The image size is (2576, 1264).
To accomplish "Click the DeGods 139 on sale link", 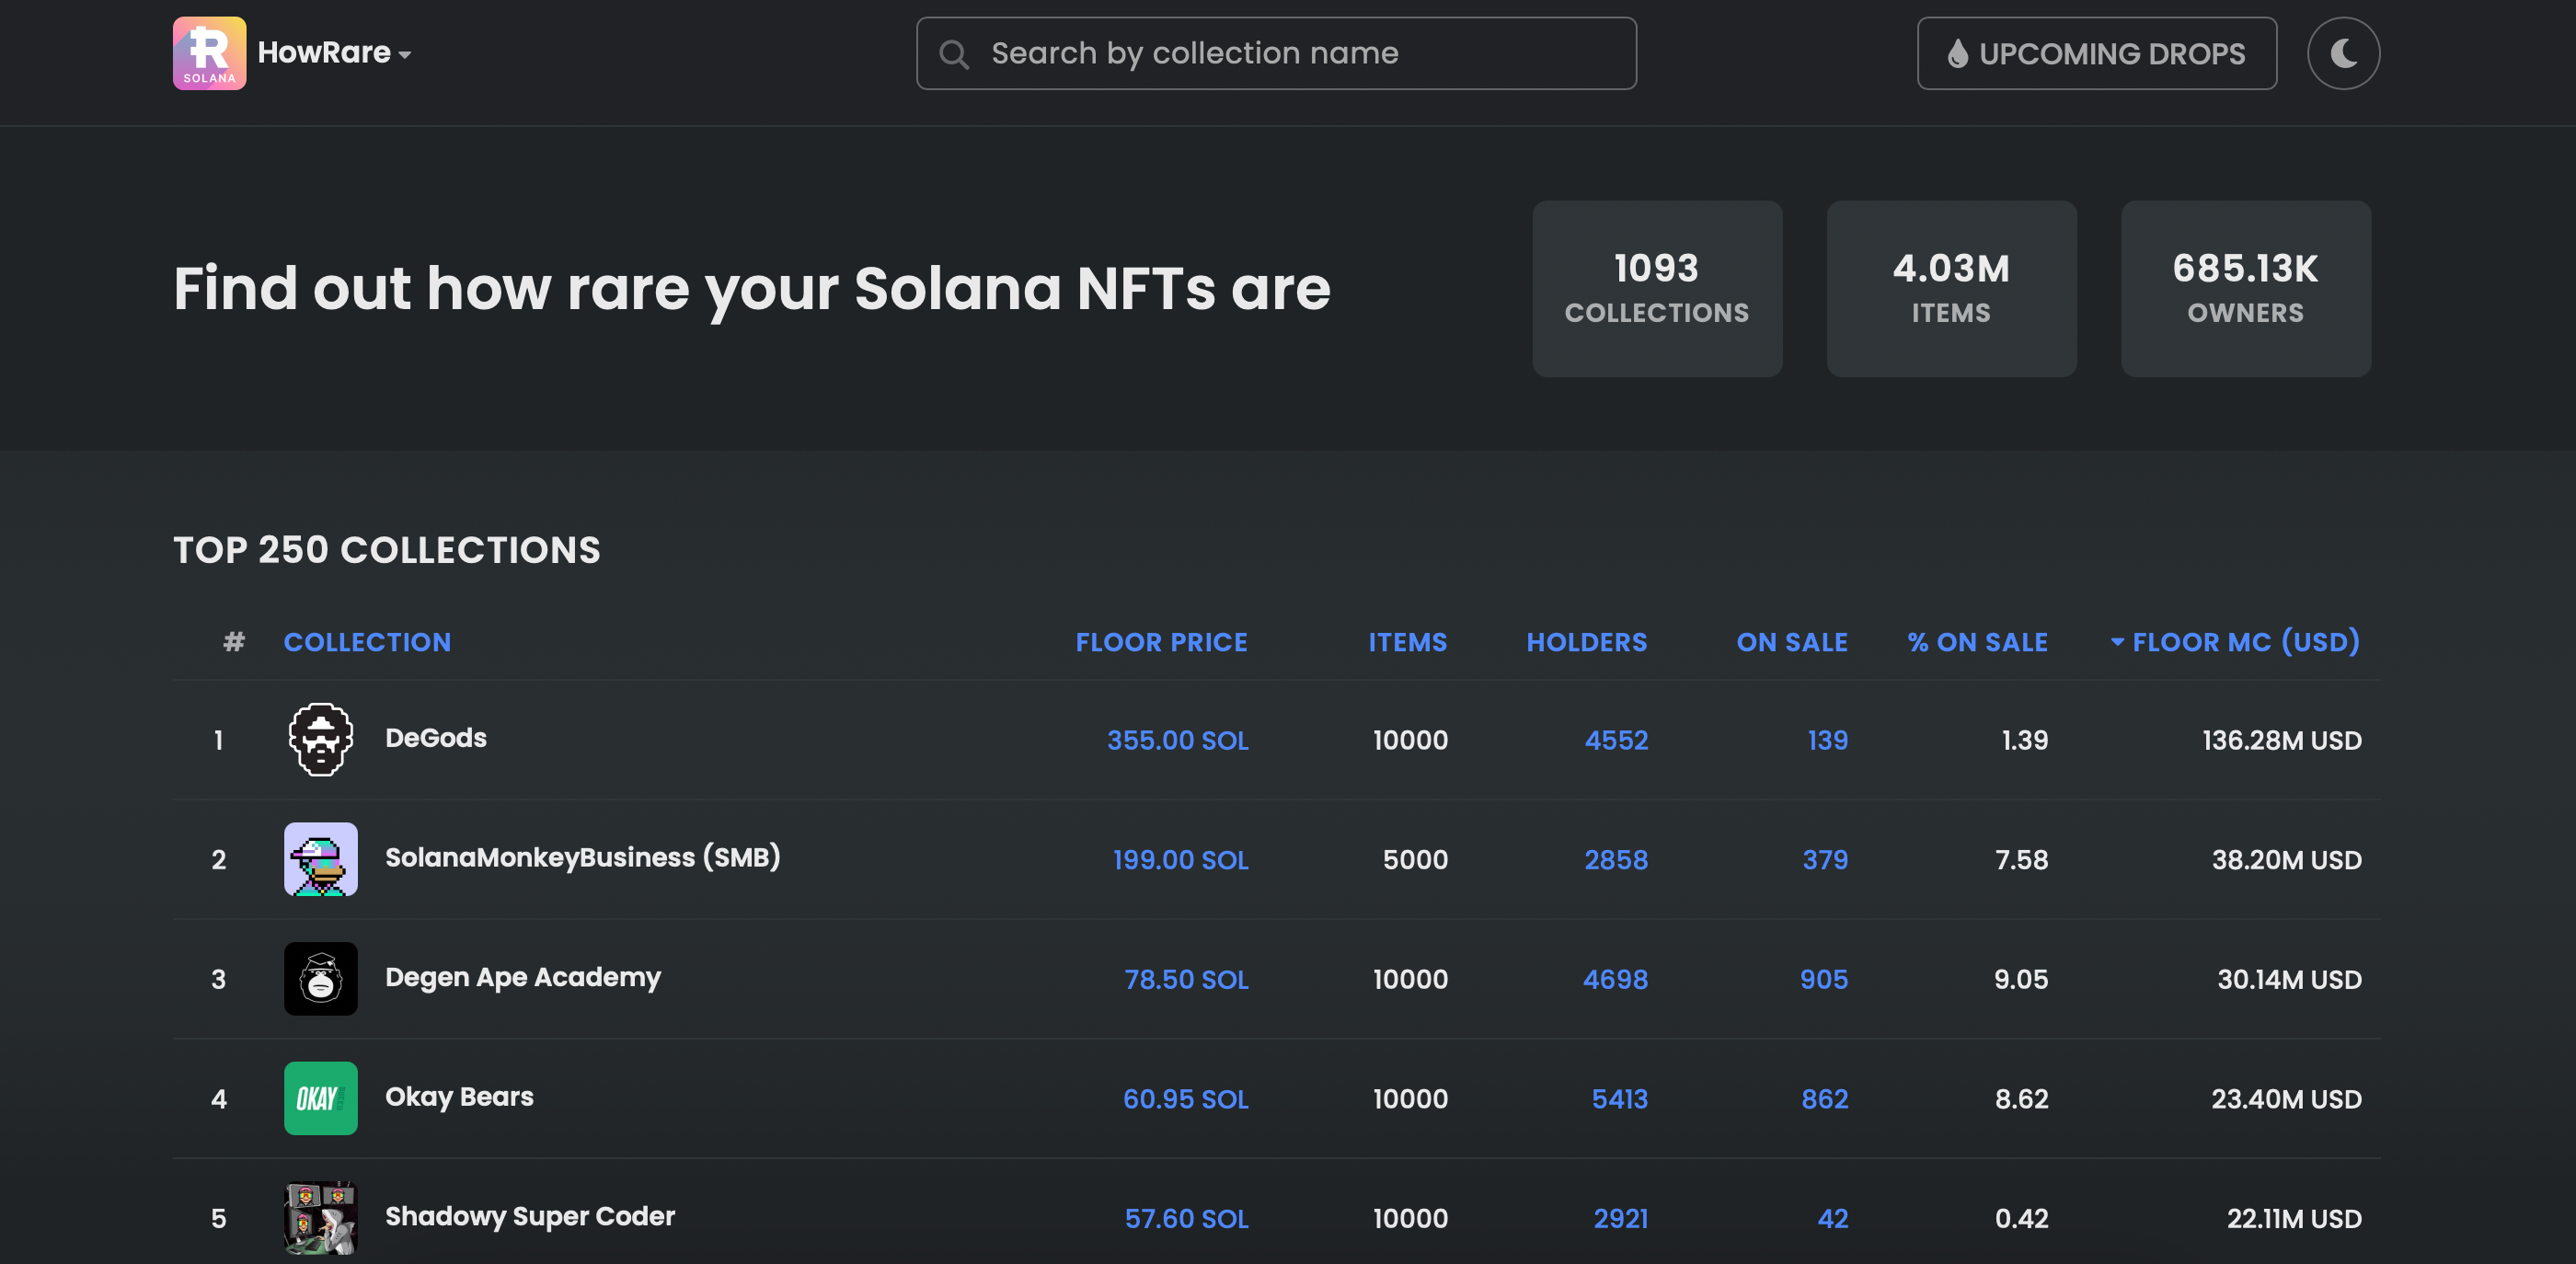I will pyautogui.click(x=1825, y=738).
